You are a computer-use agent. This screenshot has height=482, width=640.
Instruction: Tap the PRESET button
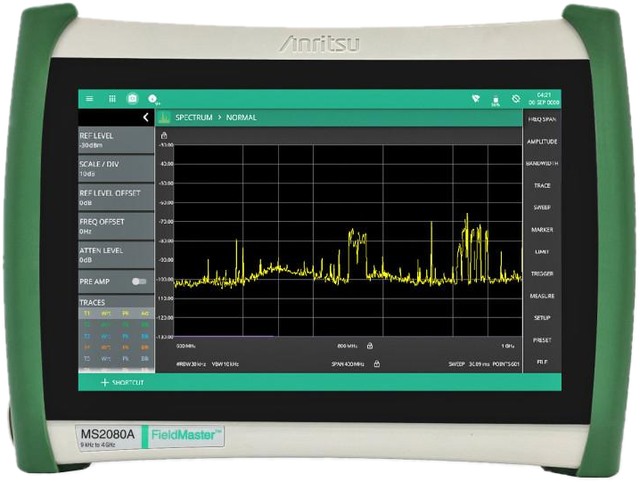pos(542,340)
